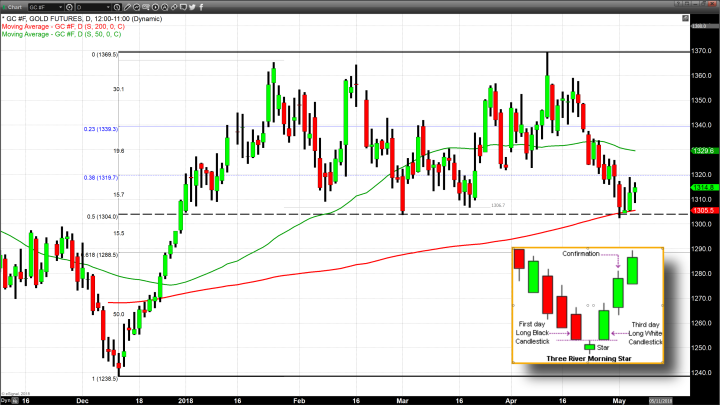Open the symbol GC #F dropdown
The image size is (720, 405).
pyautogui.click(x=46, y=7)
